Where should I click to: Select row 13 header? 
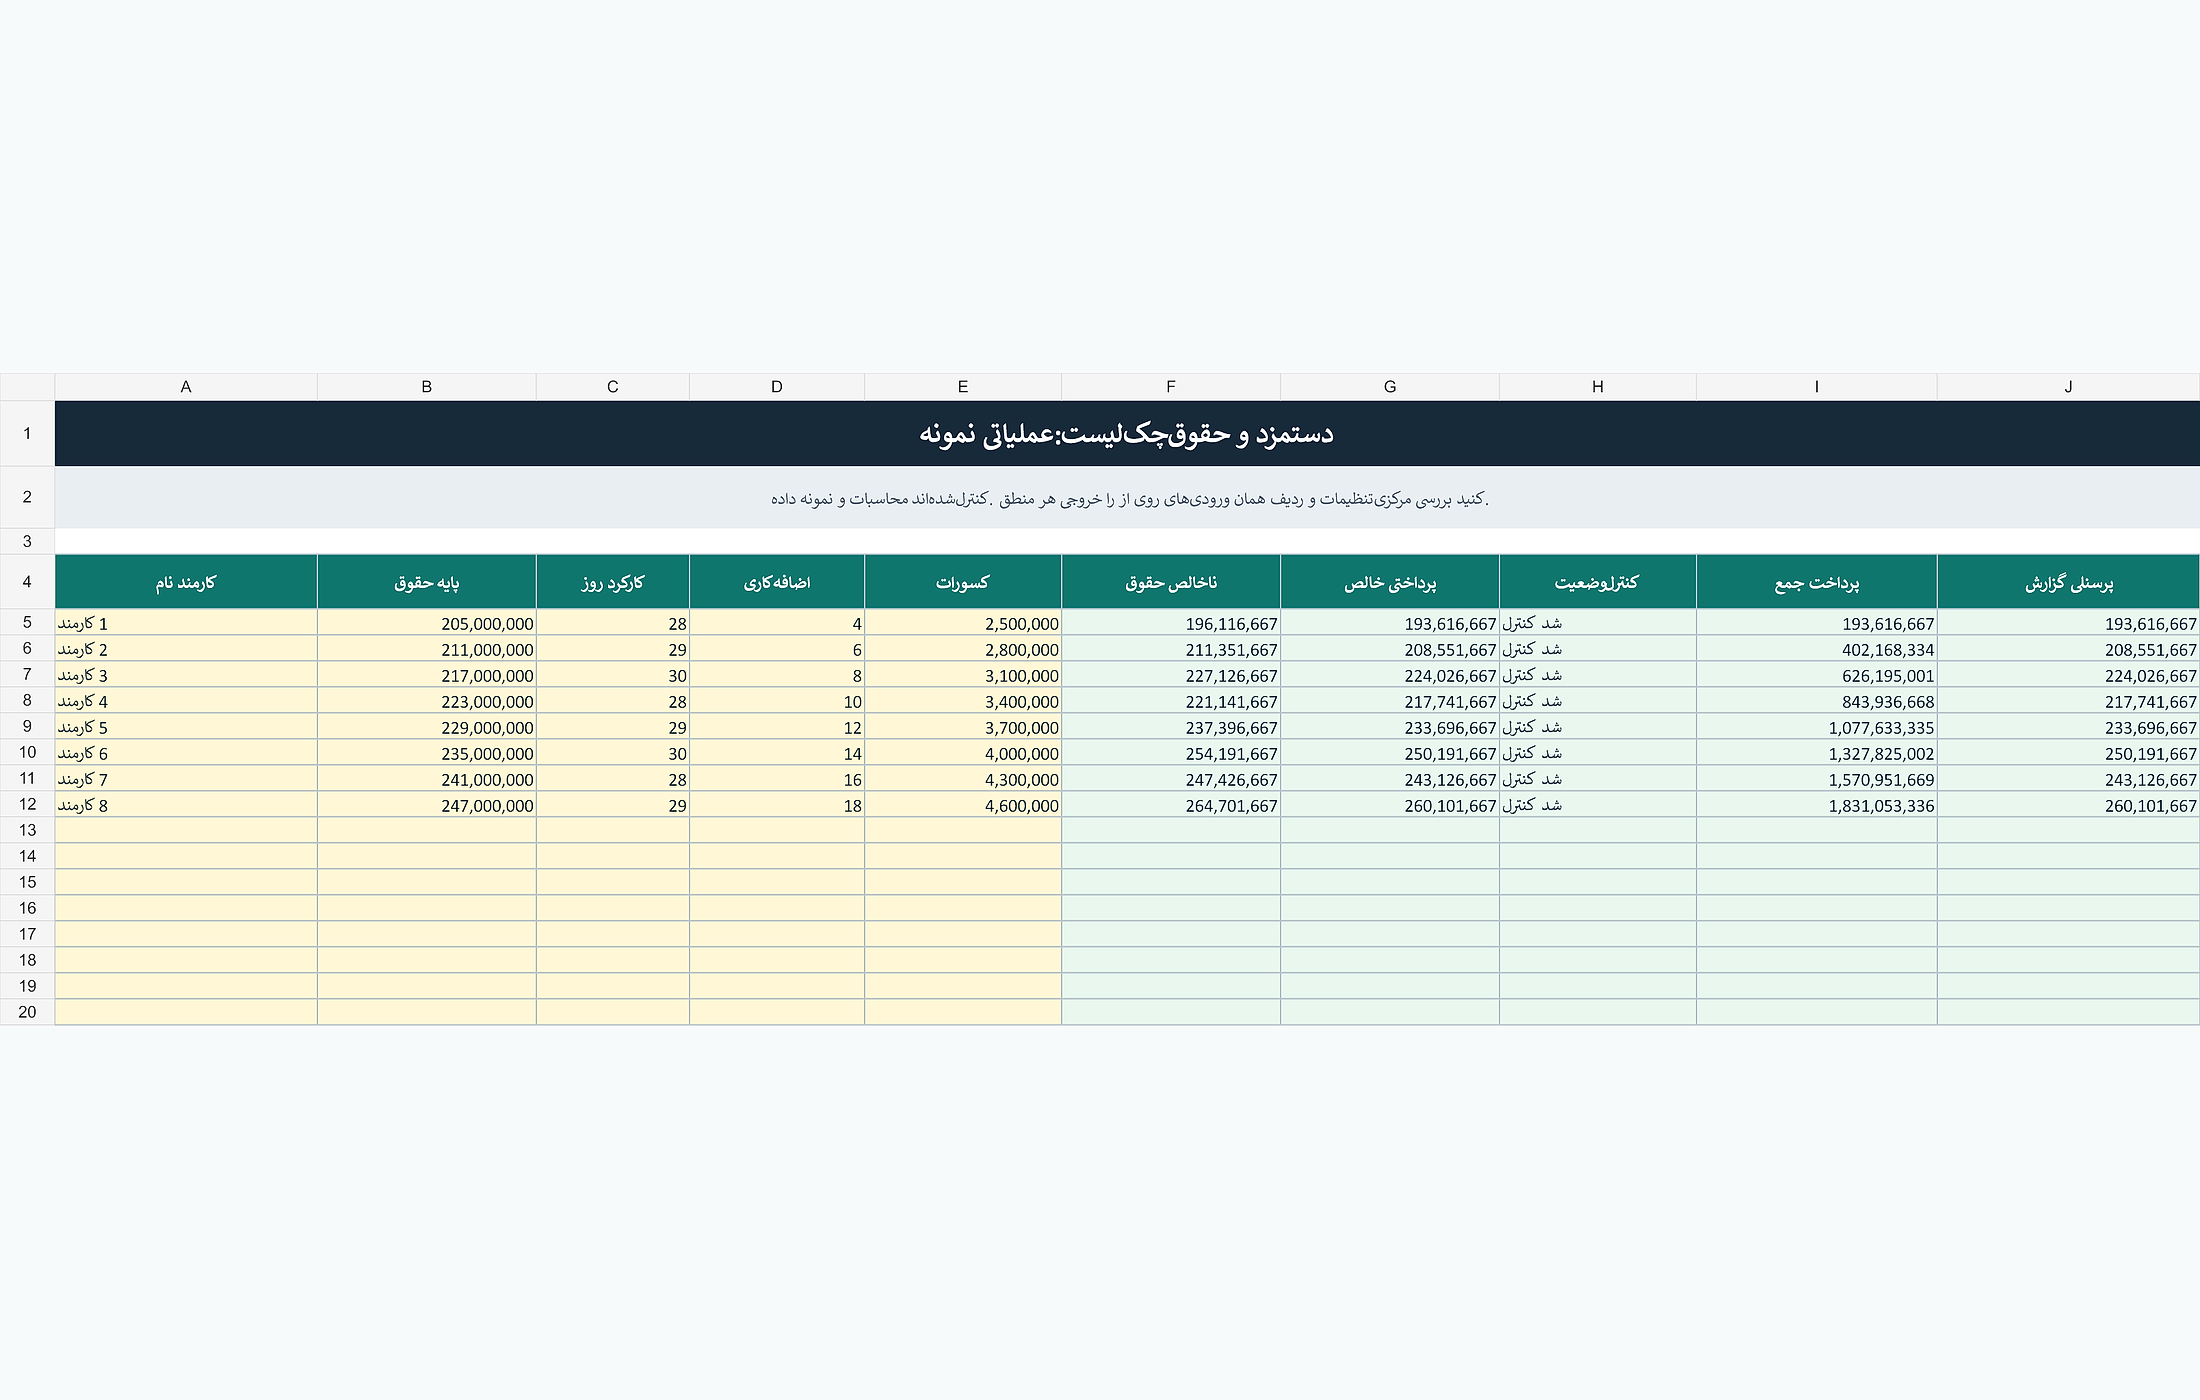(27, 830)
